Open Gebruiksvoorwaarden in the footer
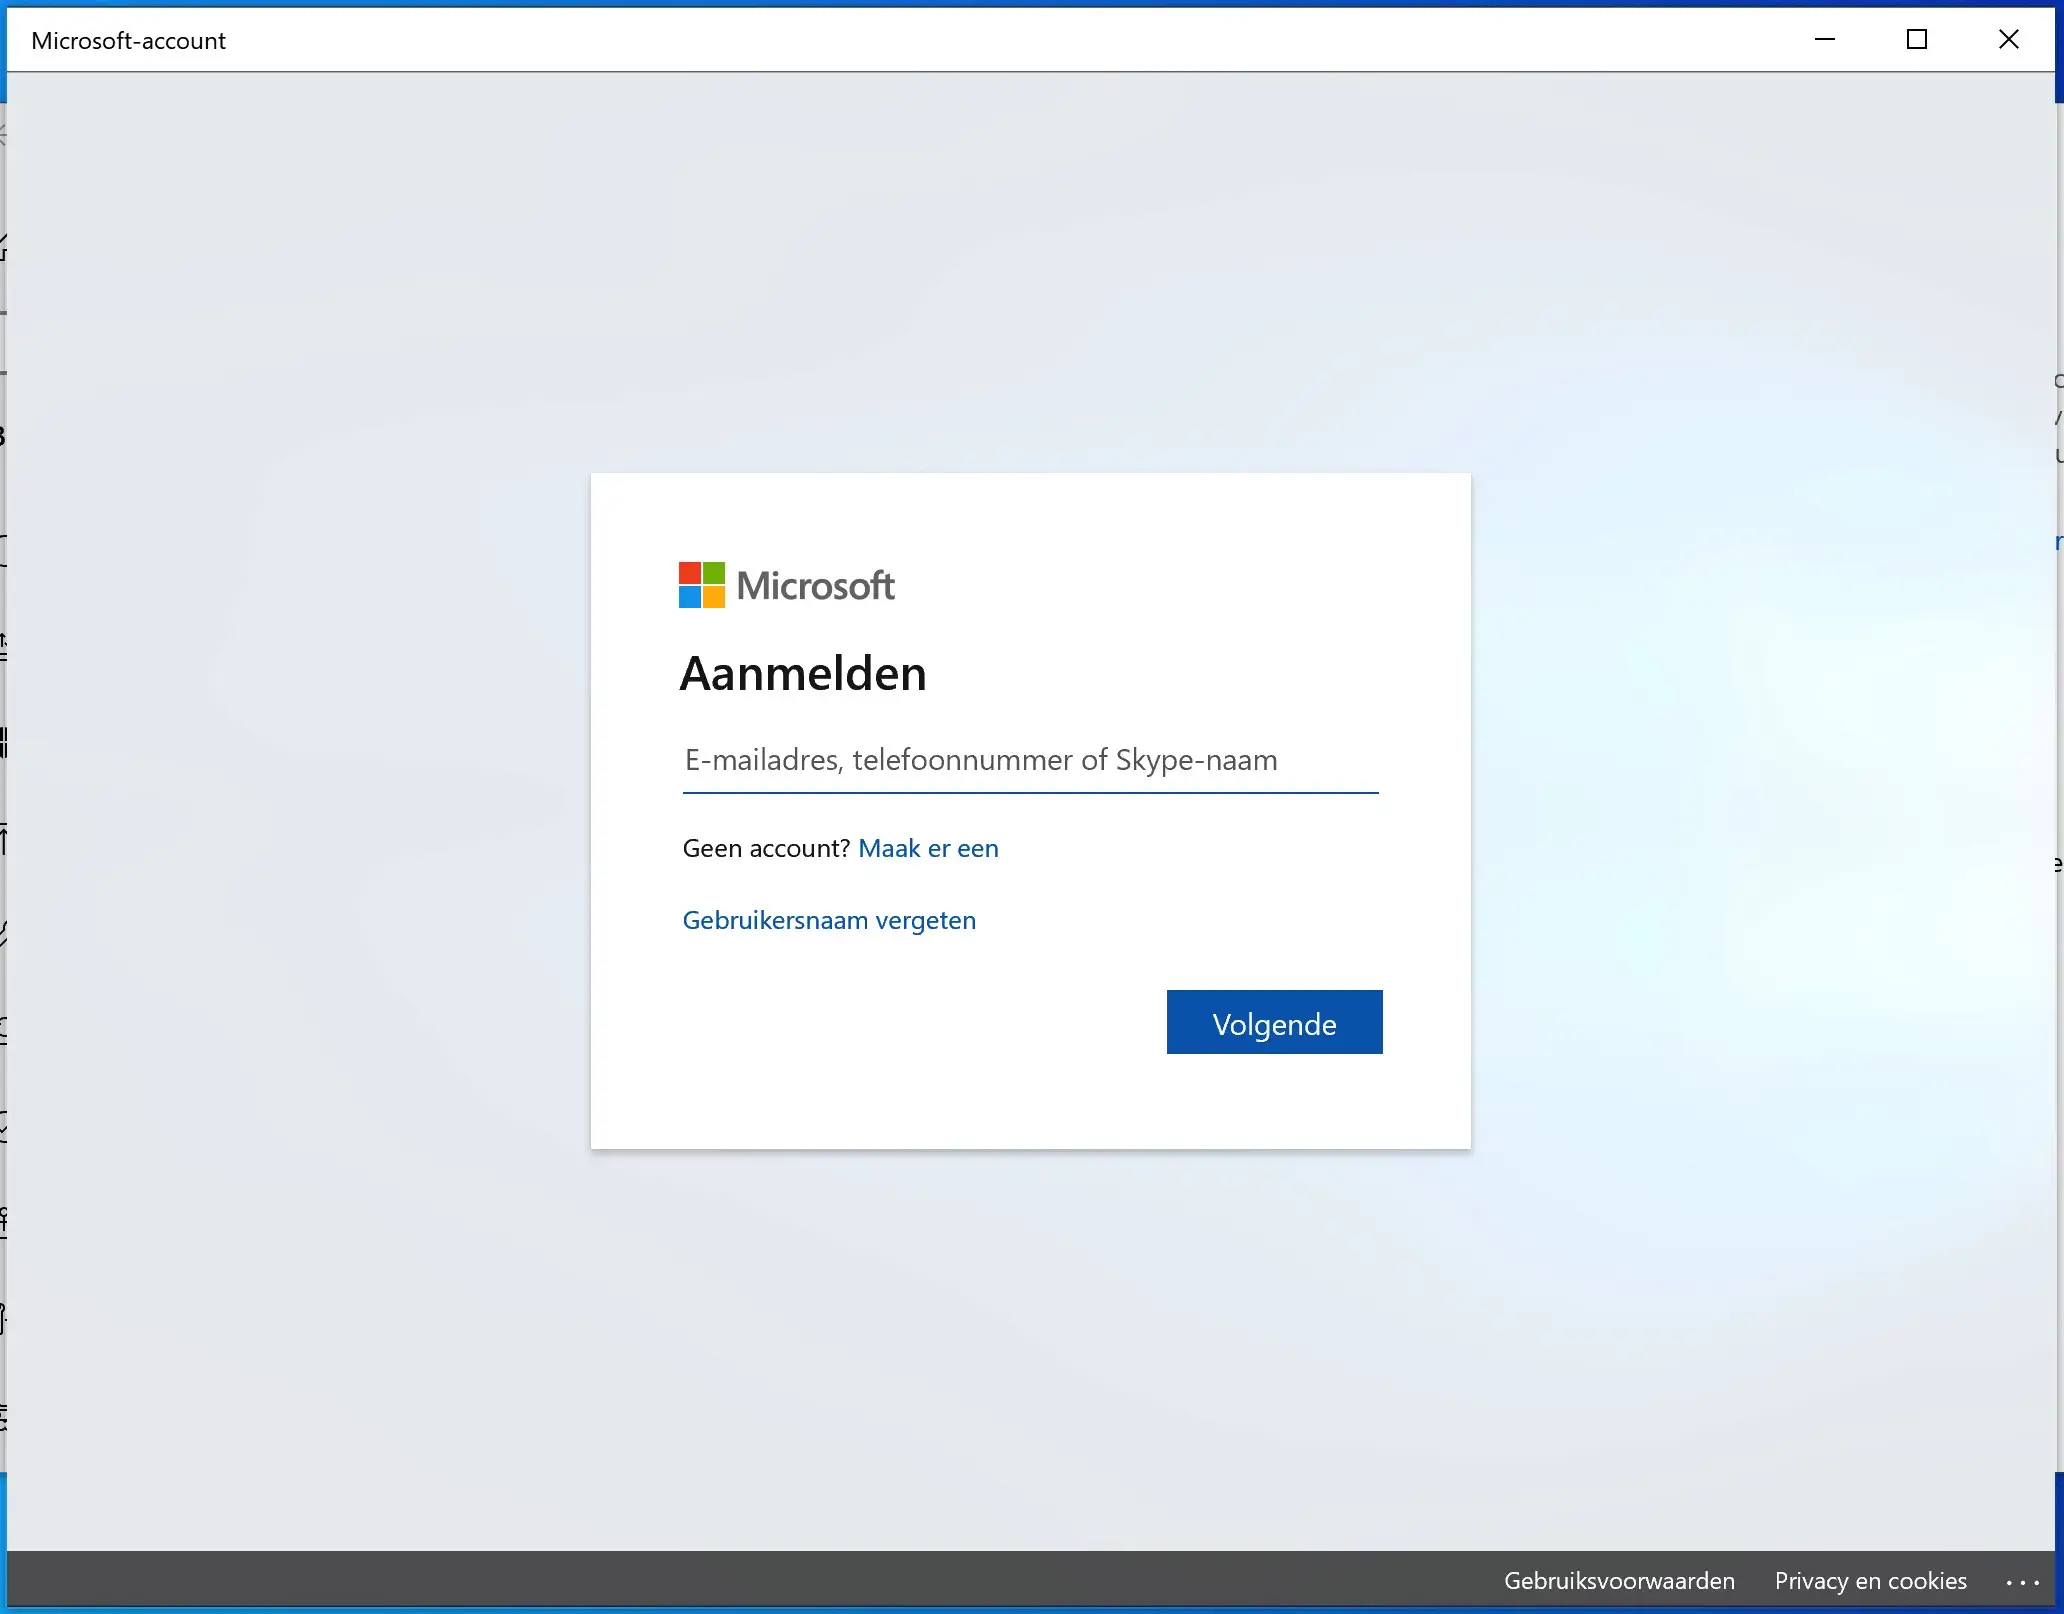2064x1614 pixels. (1619, 1581)
